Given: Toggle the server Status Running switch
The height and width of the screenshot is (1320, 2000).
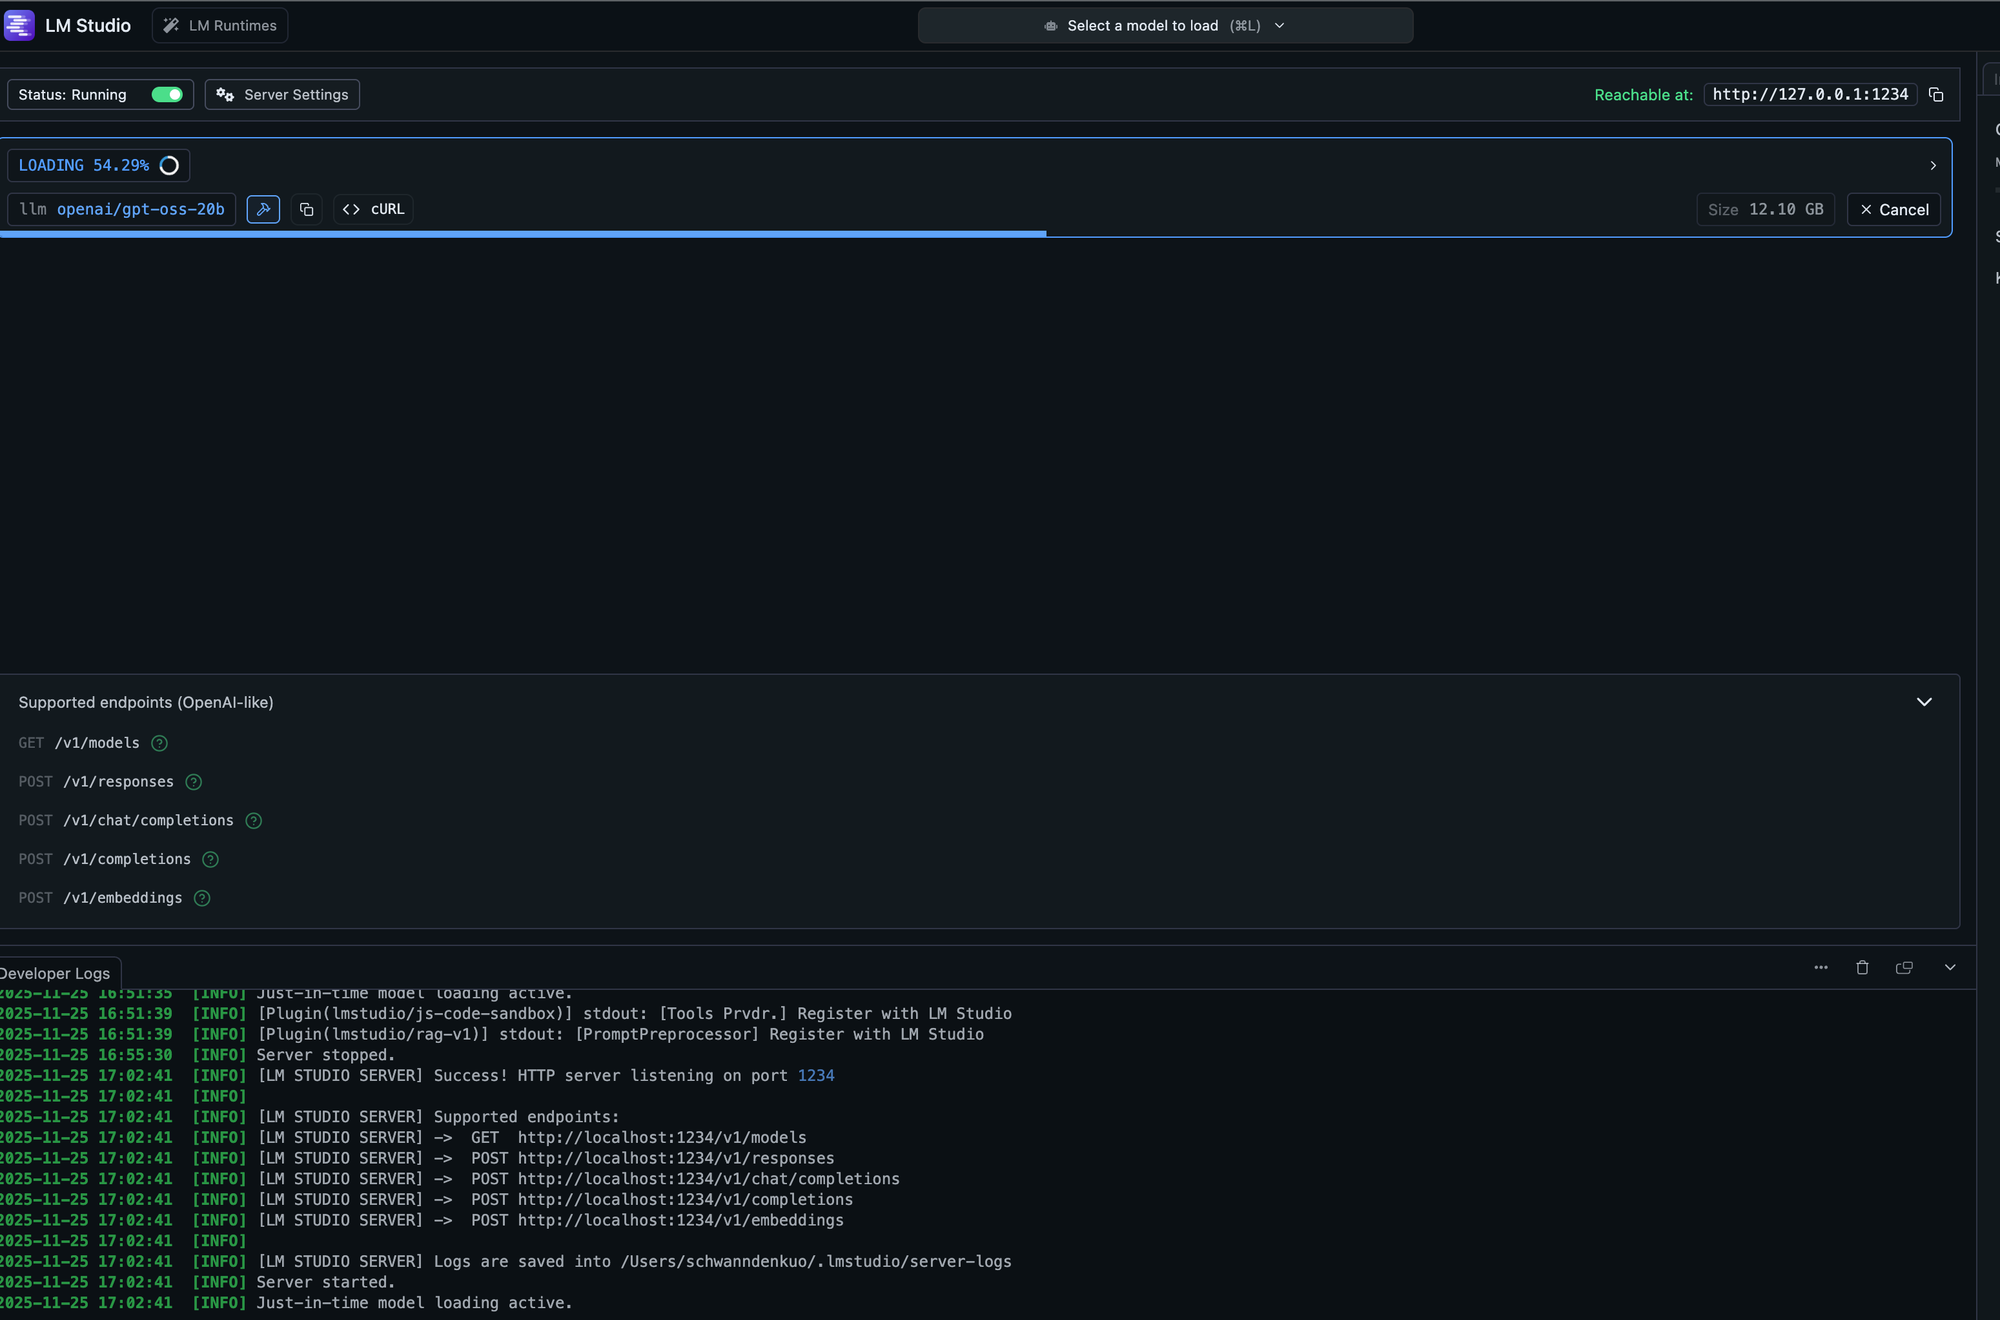Looking at the screenshot, I should 167,95.
